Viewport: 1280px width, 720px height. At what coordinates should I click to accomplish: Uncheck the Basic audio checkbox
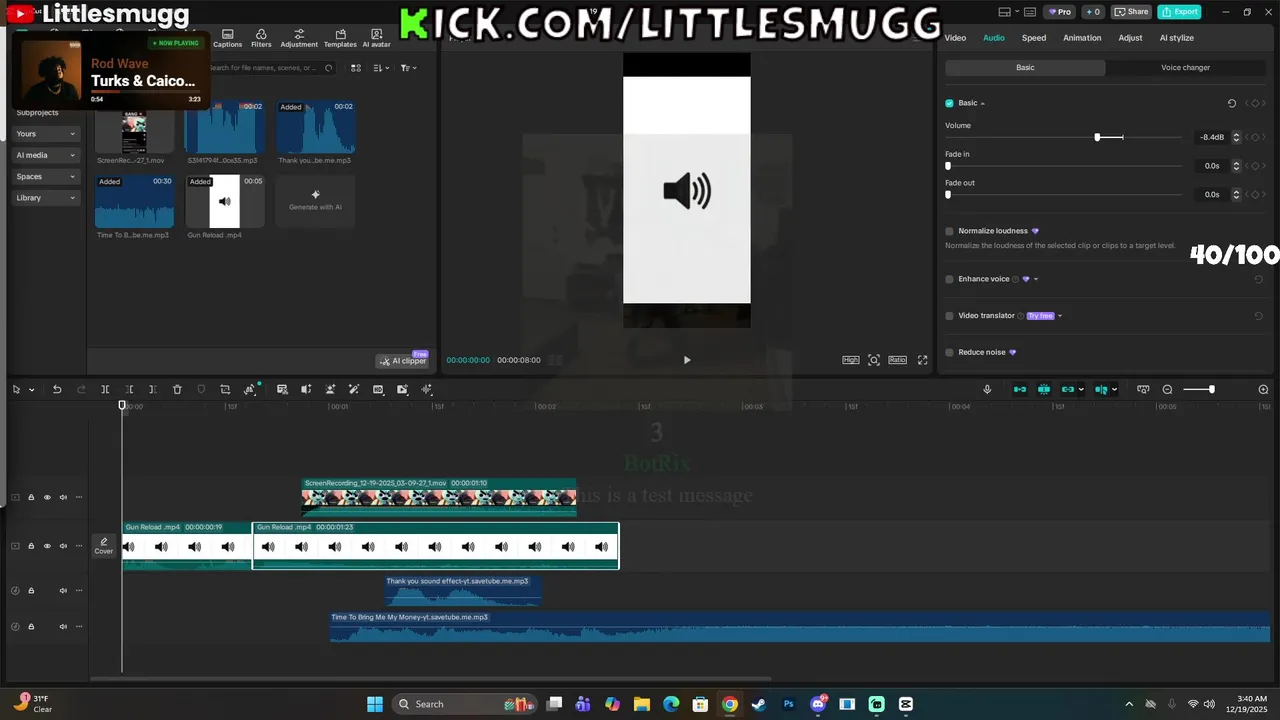(949, 103)
